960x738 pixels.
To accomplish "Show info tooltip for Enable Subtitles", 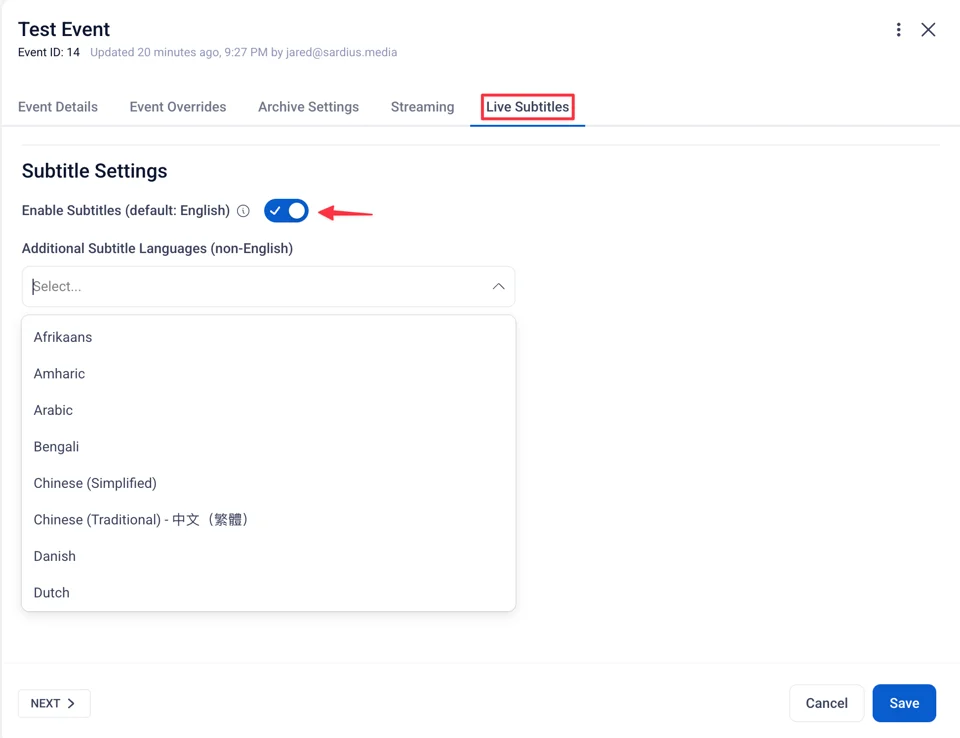I will (243, 211).
